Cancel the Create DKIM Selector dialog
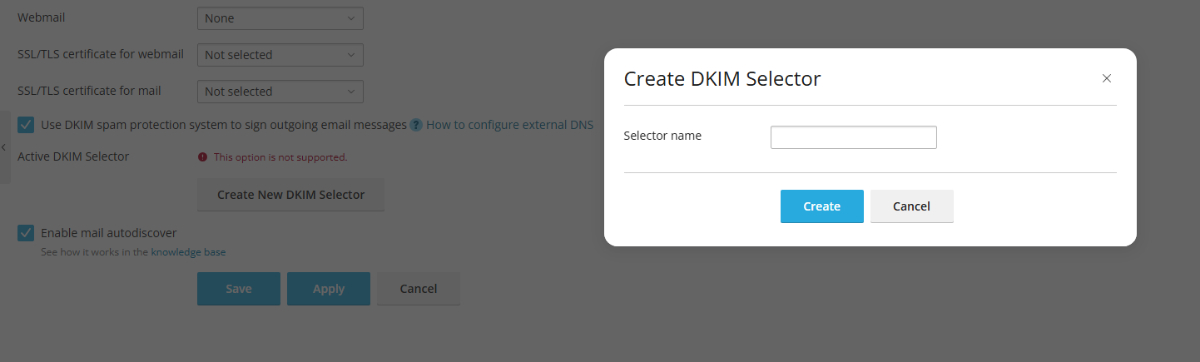The height and width of the screenshot is (362, 1200). 912,206
